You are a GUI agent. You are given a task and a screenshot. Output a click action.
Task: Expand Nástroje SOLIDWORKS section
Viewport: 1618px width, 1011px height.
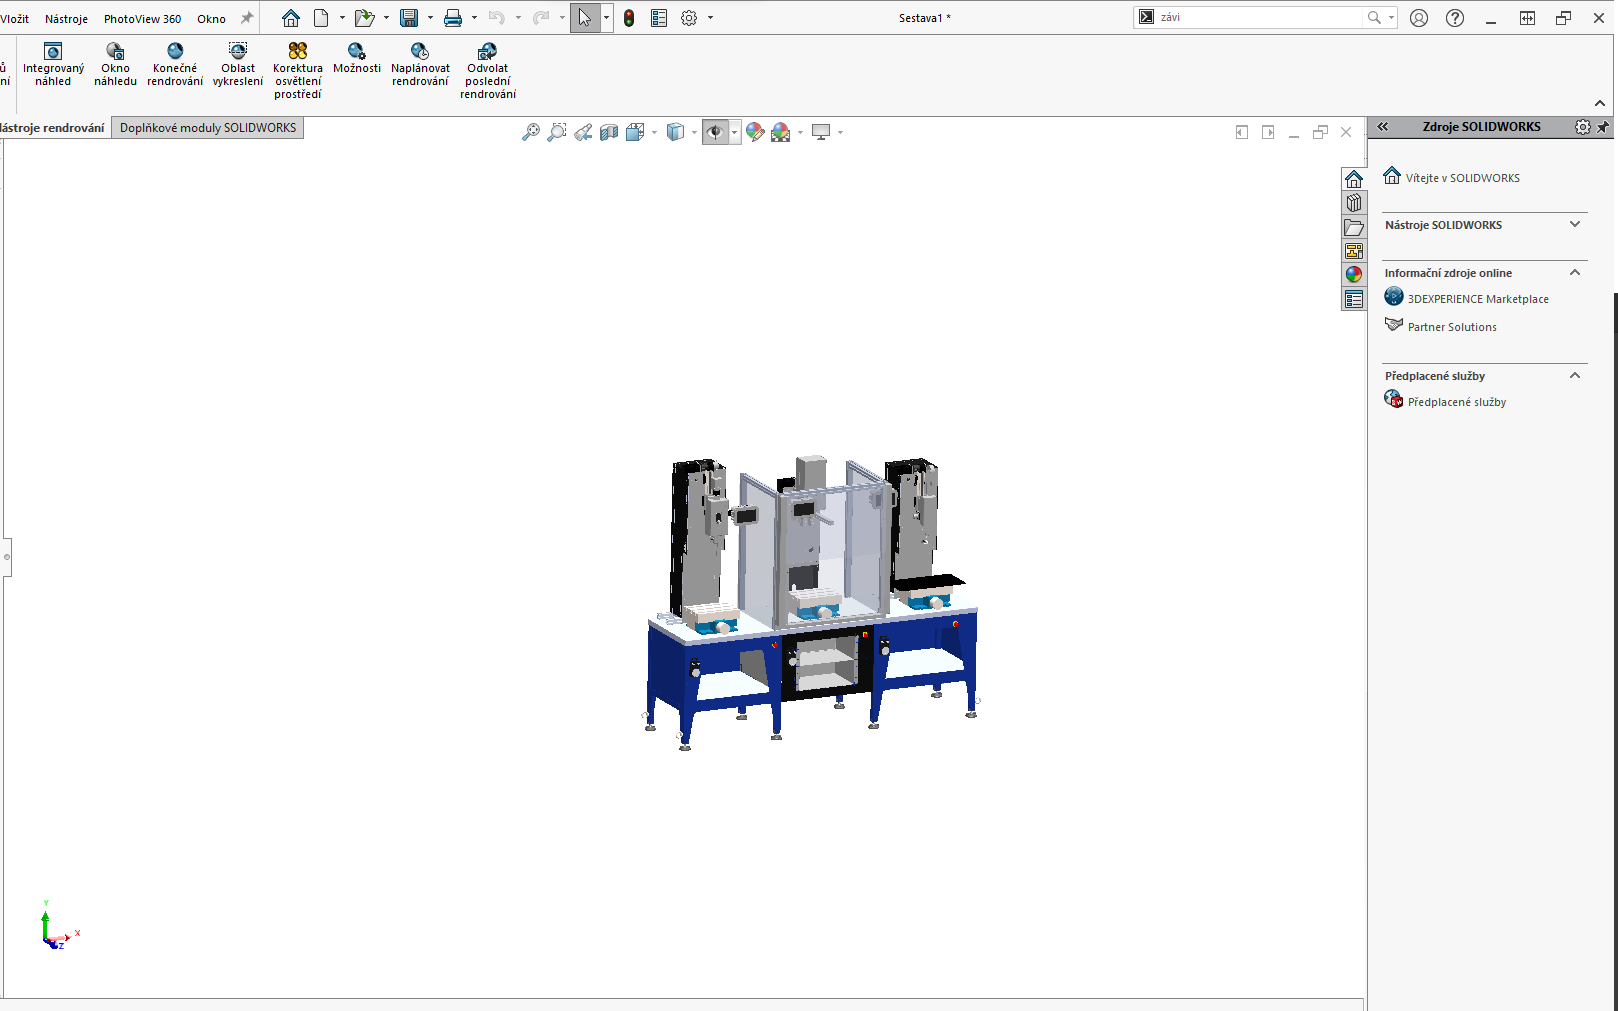click(x=1575, y=224)
